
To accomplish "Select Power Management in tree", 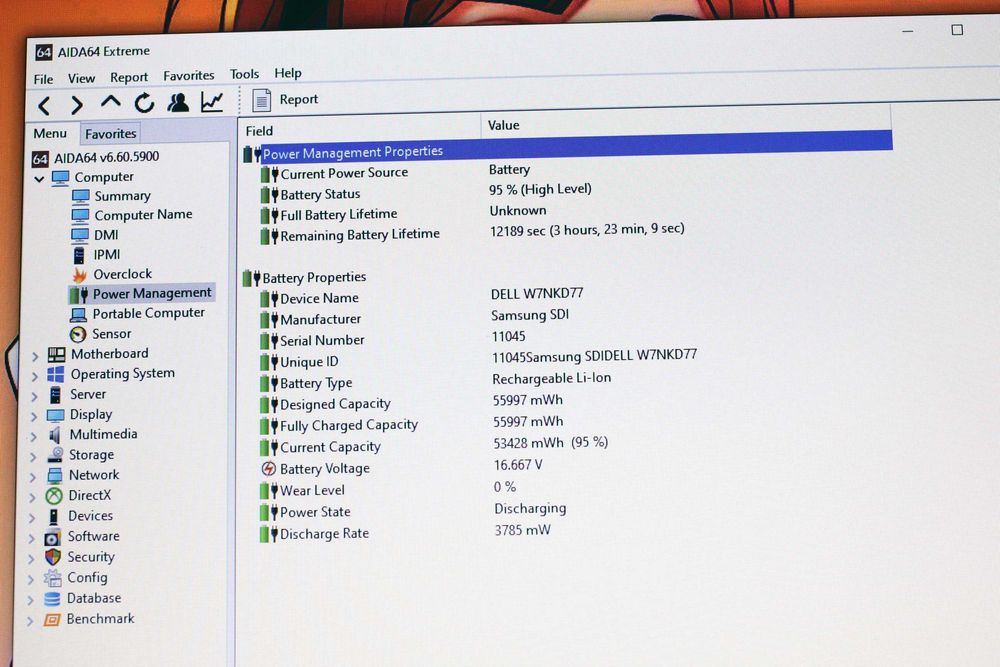I will 141,293.
